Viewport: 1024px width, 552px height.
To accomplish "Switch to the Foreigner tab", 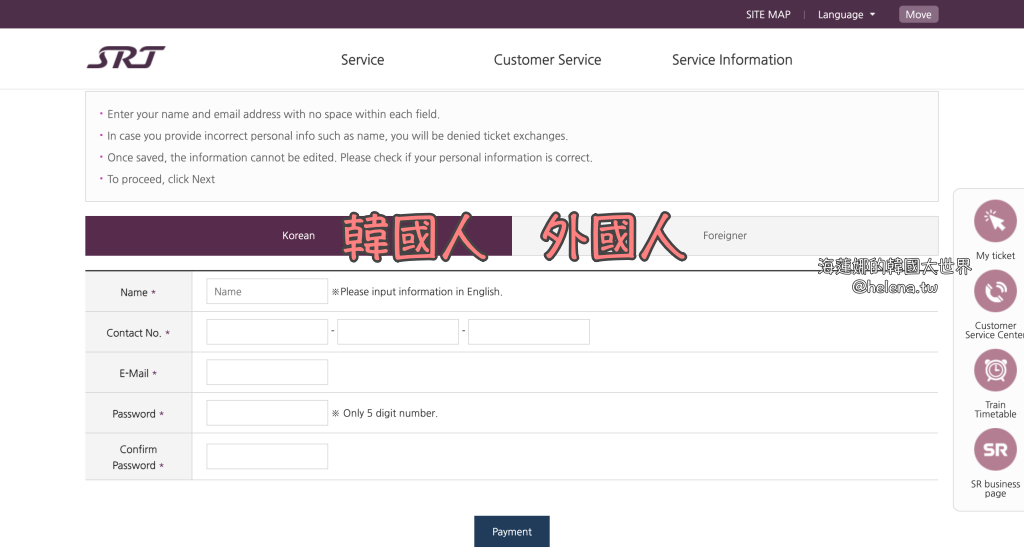I will point(725,236).
